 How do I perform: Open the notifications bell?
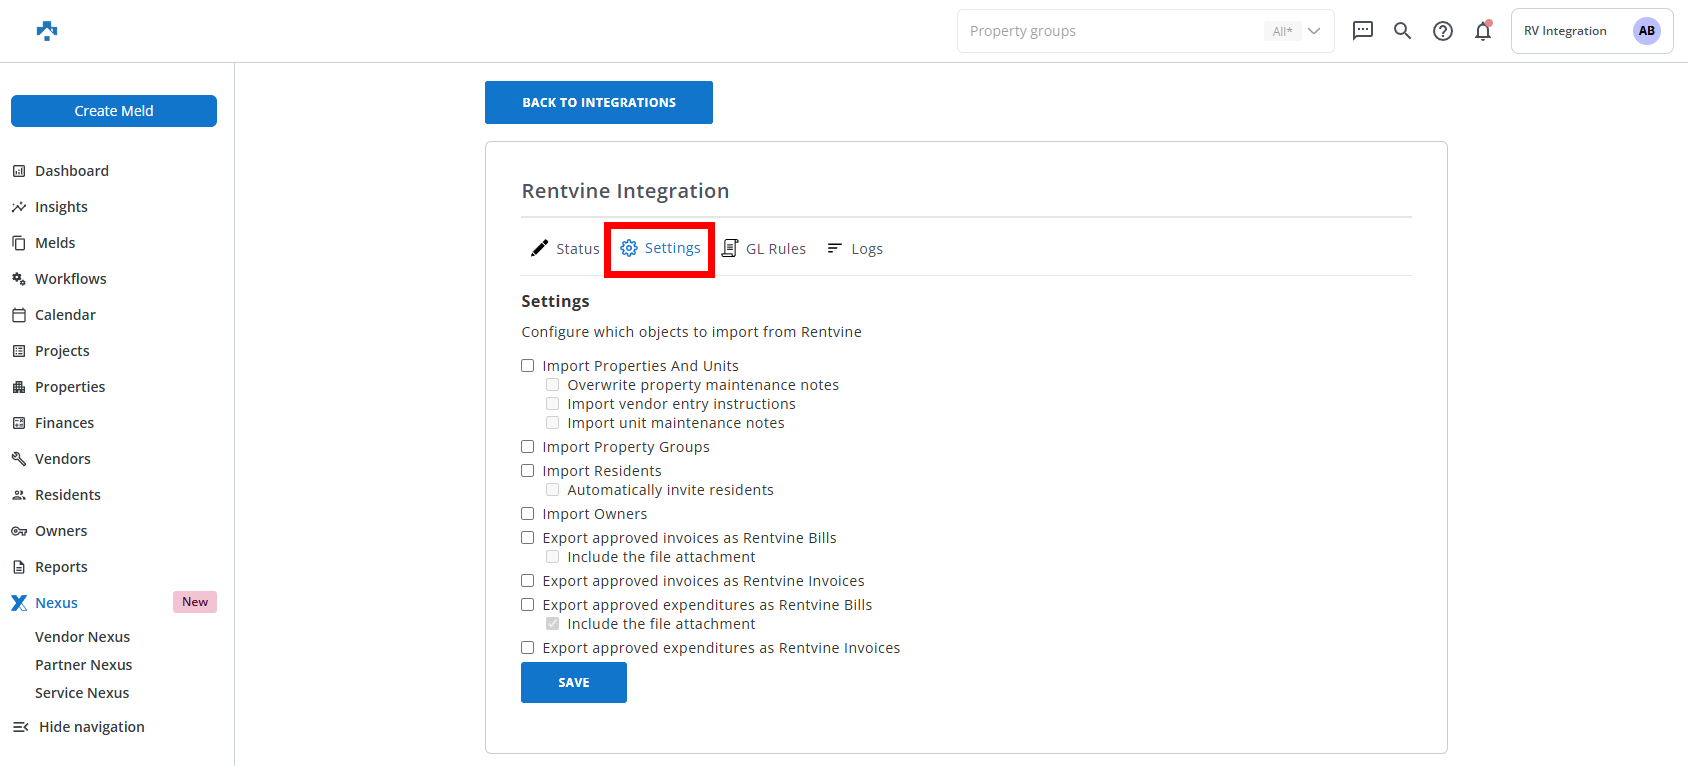click(x=1482, y=31)
